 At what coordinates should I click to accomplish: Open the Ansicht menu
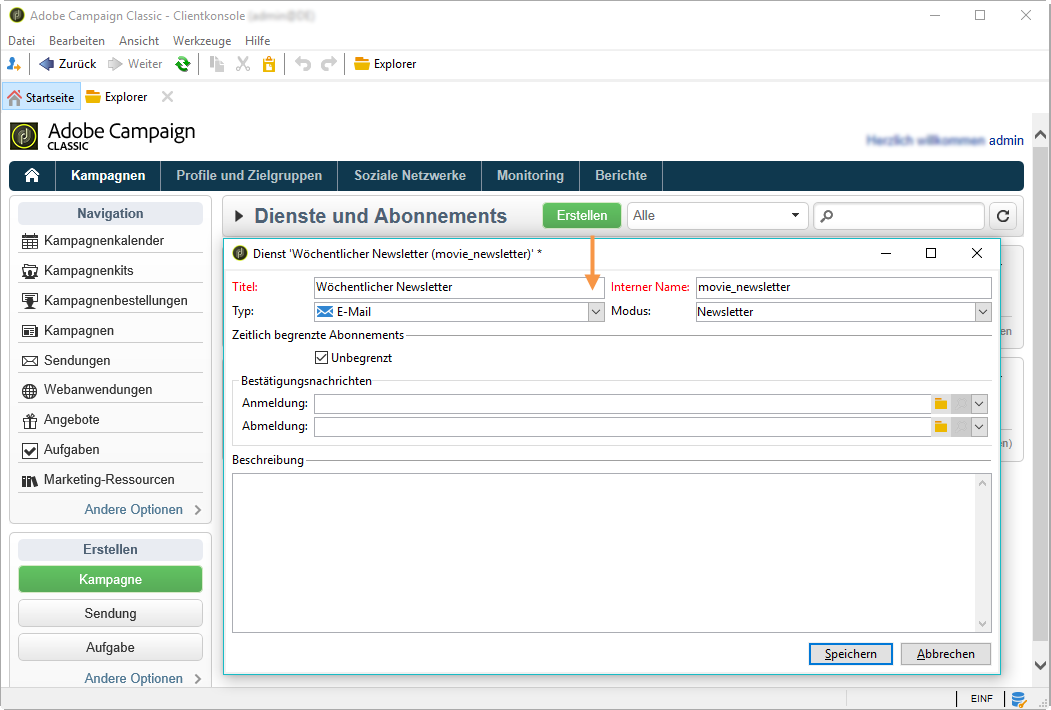(139, 41)
